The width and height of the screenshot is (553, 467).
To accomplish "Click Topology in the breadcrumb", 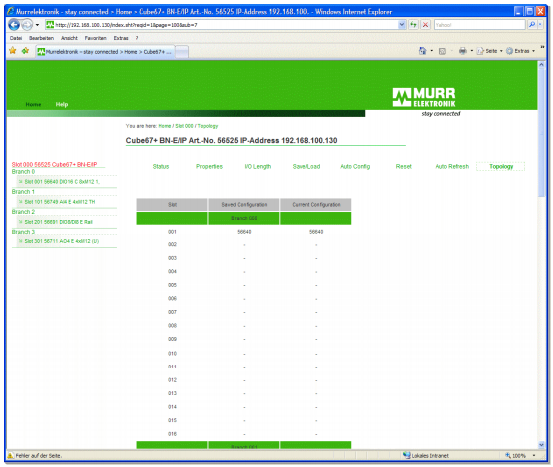I will coord(208,126).
